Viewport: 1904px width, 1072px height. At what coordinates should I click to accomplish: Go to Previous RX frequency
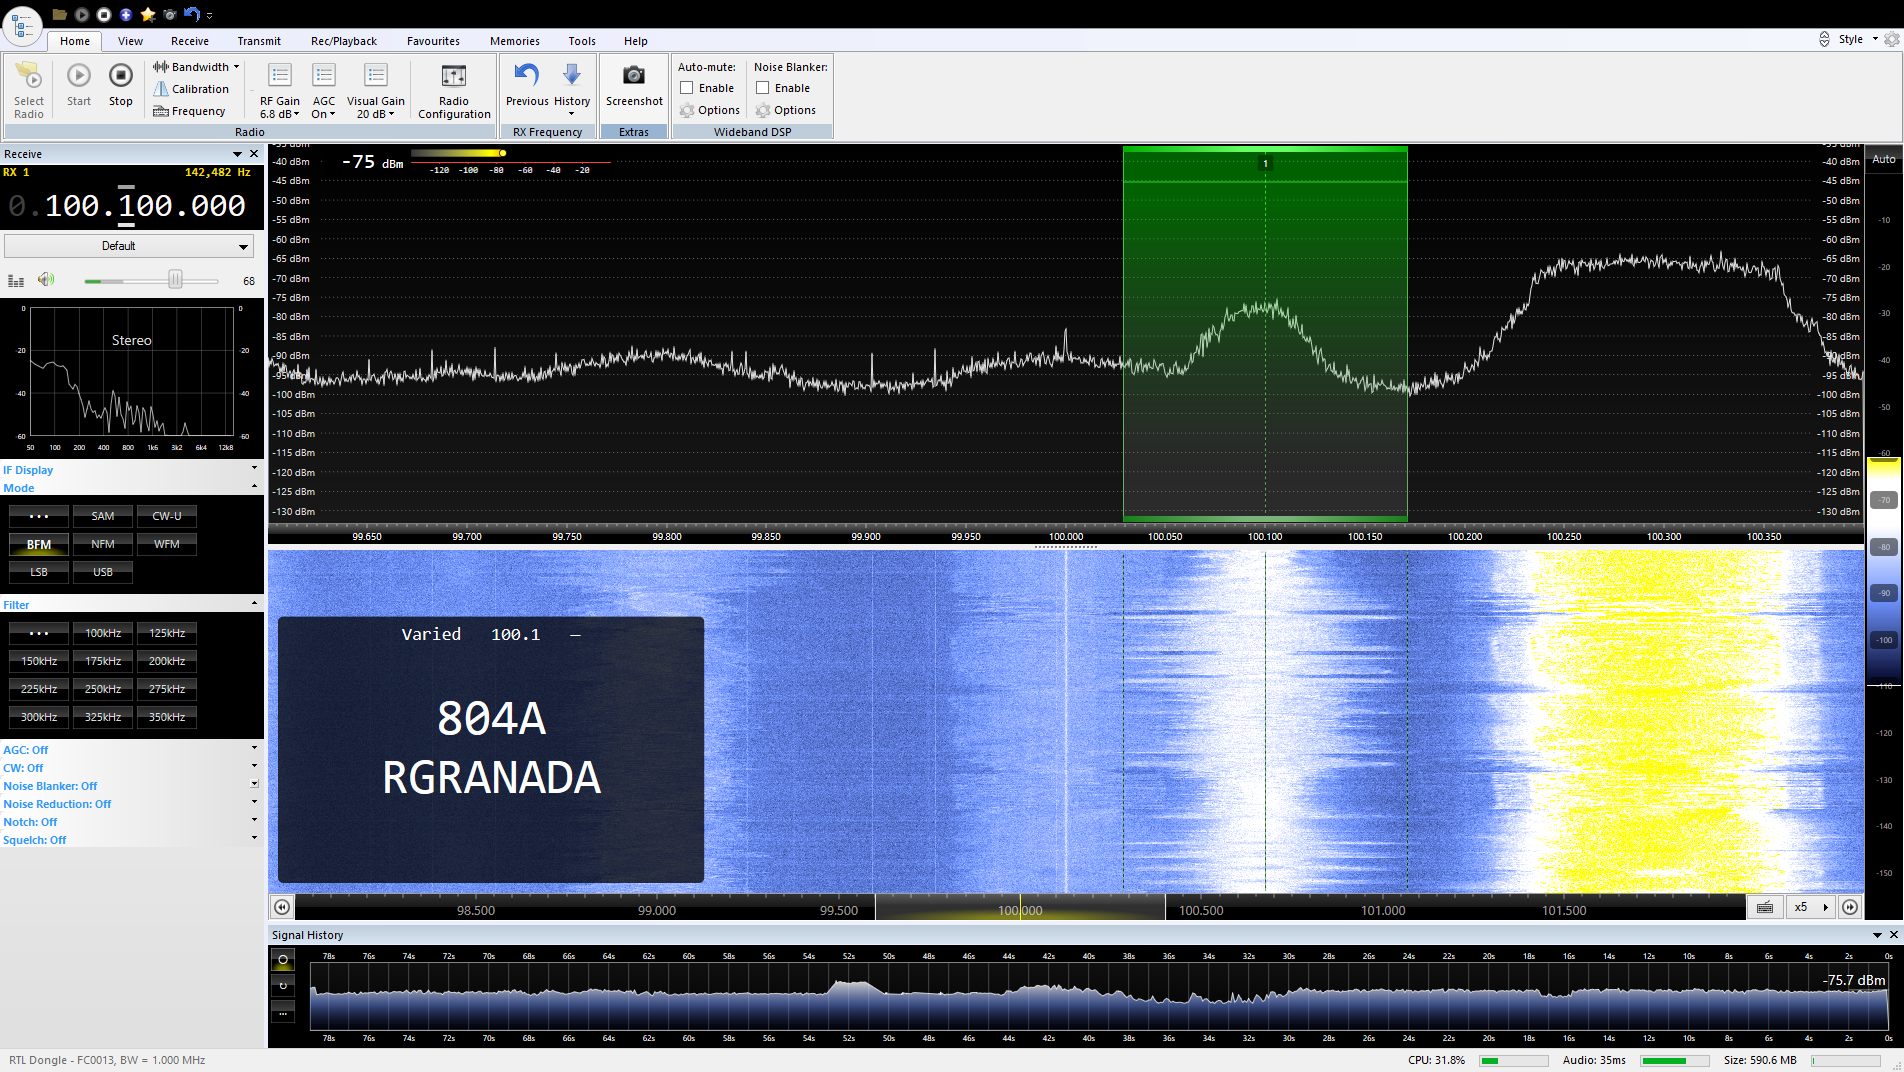pyautogui.click(x=527, y=85)
